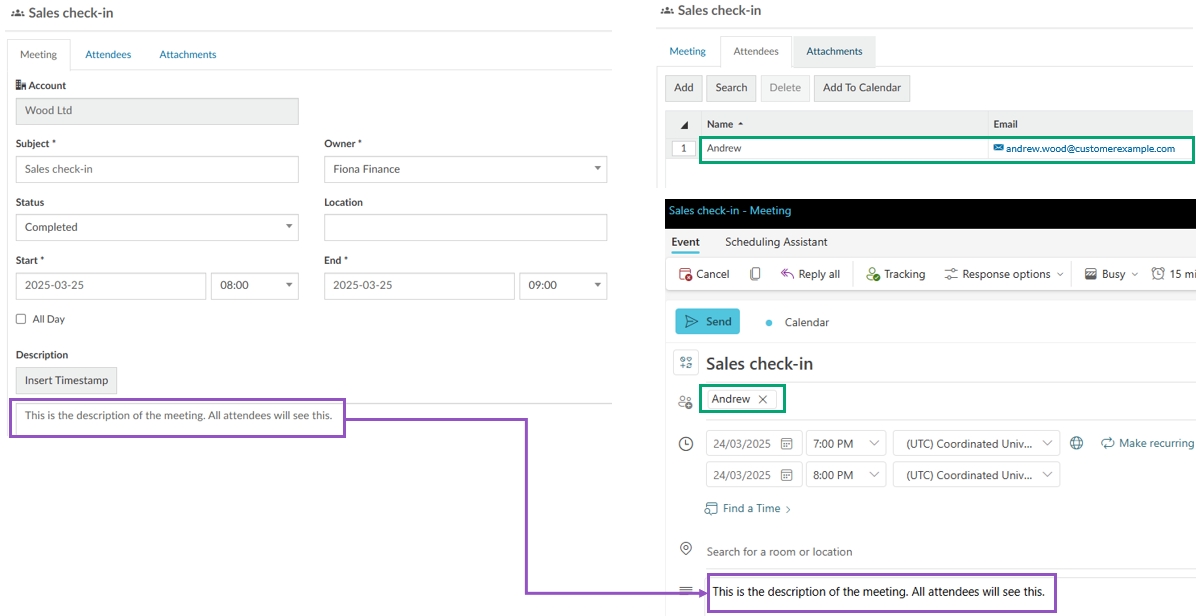Screen dimensions: 1196x616
Task: Open the Status dropdown showing Completed
Action: click(157, 227)
